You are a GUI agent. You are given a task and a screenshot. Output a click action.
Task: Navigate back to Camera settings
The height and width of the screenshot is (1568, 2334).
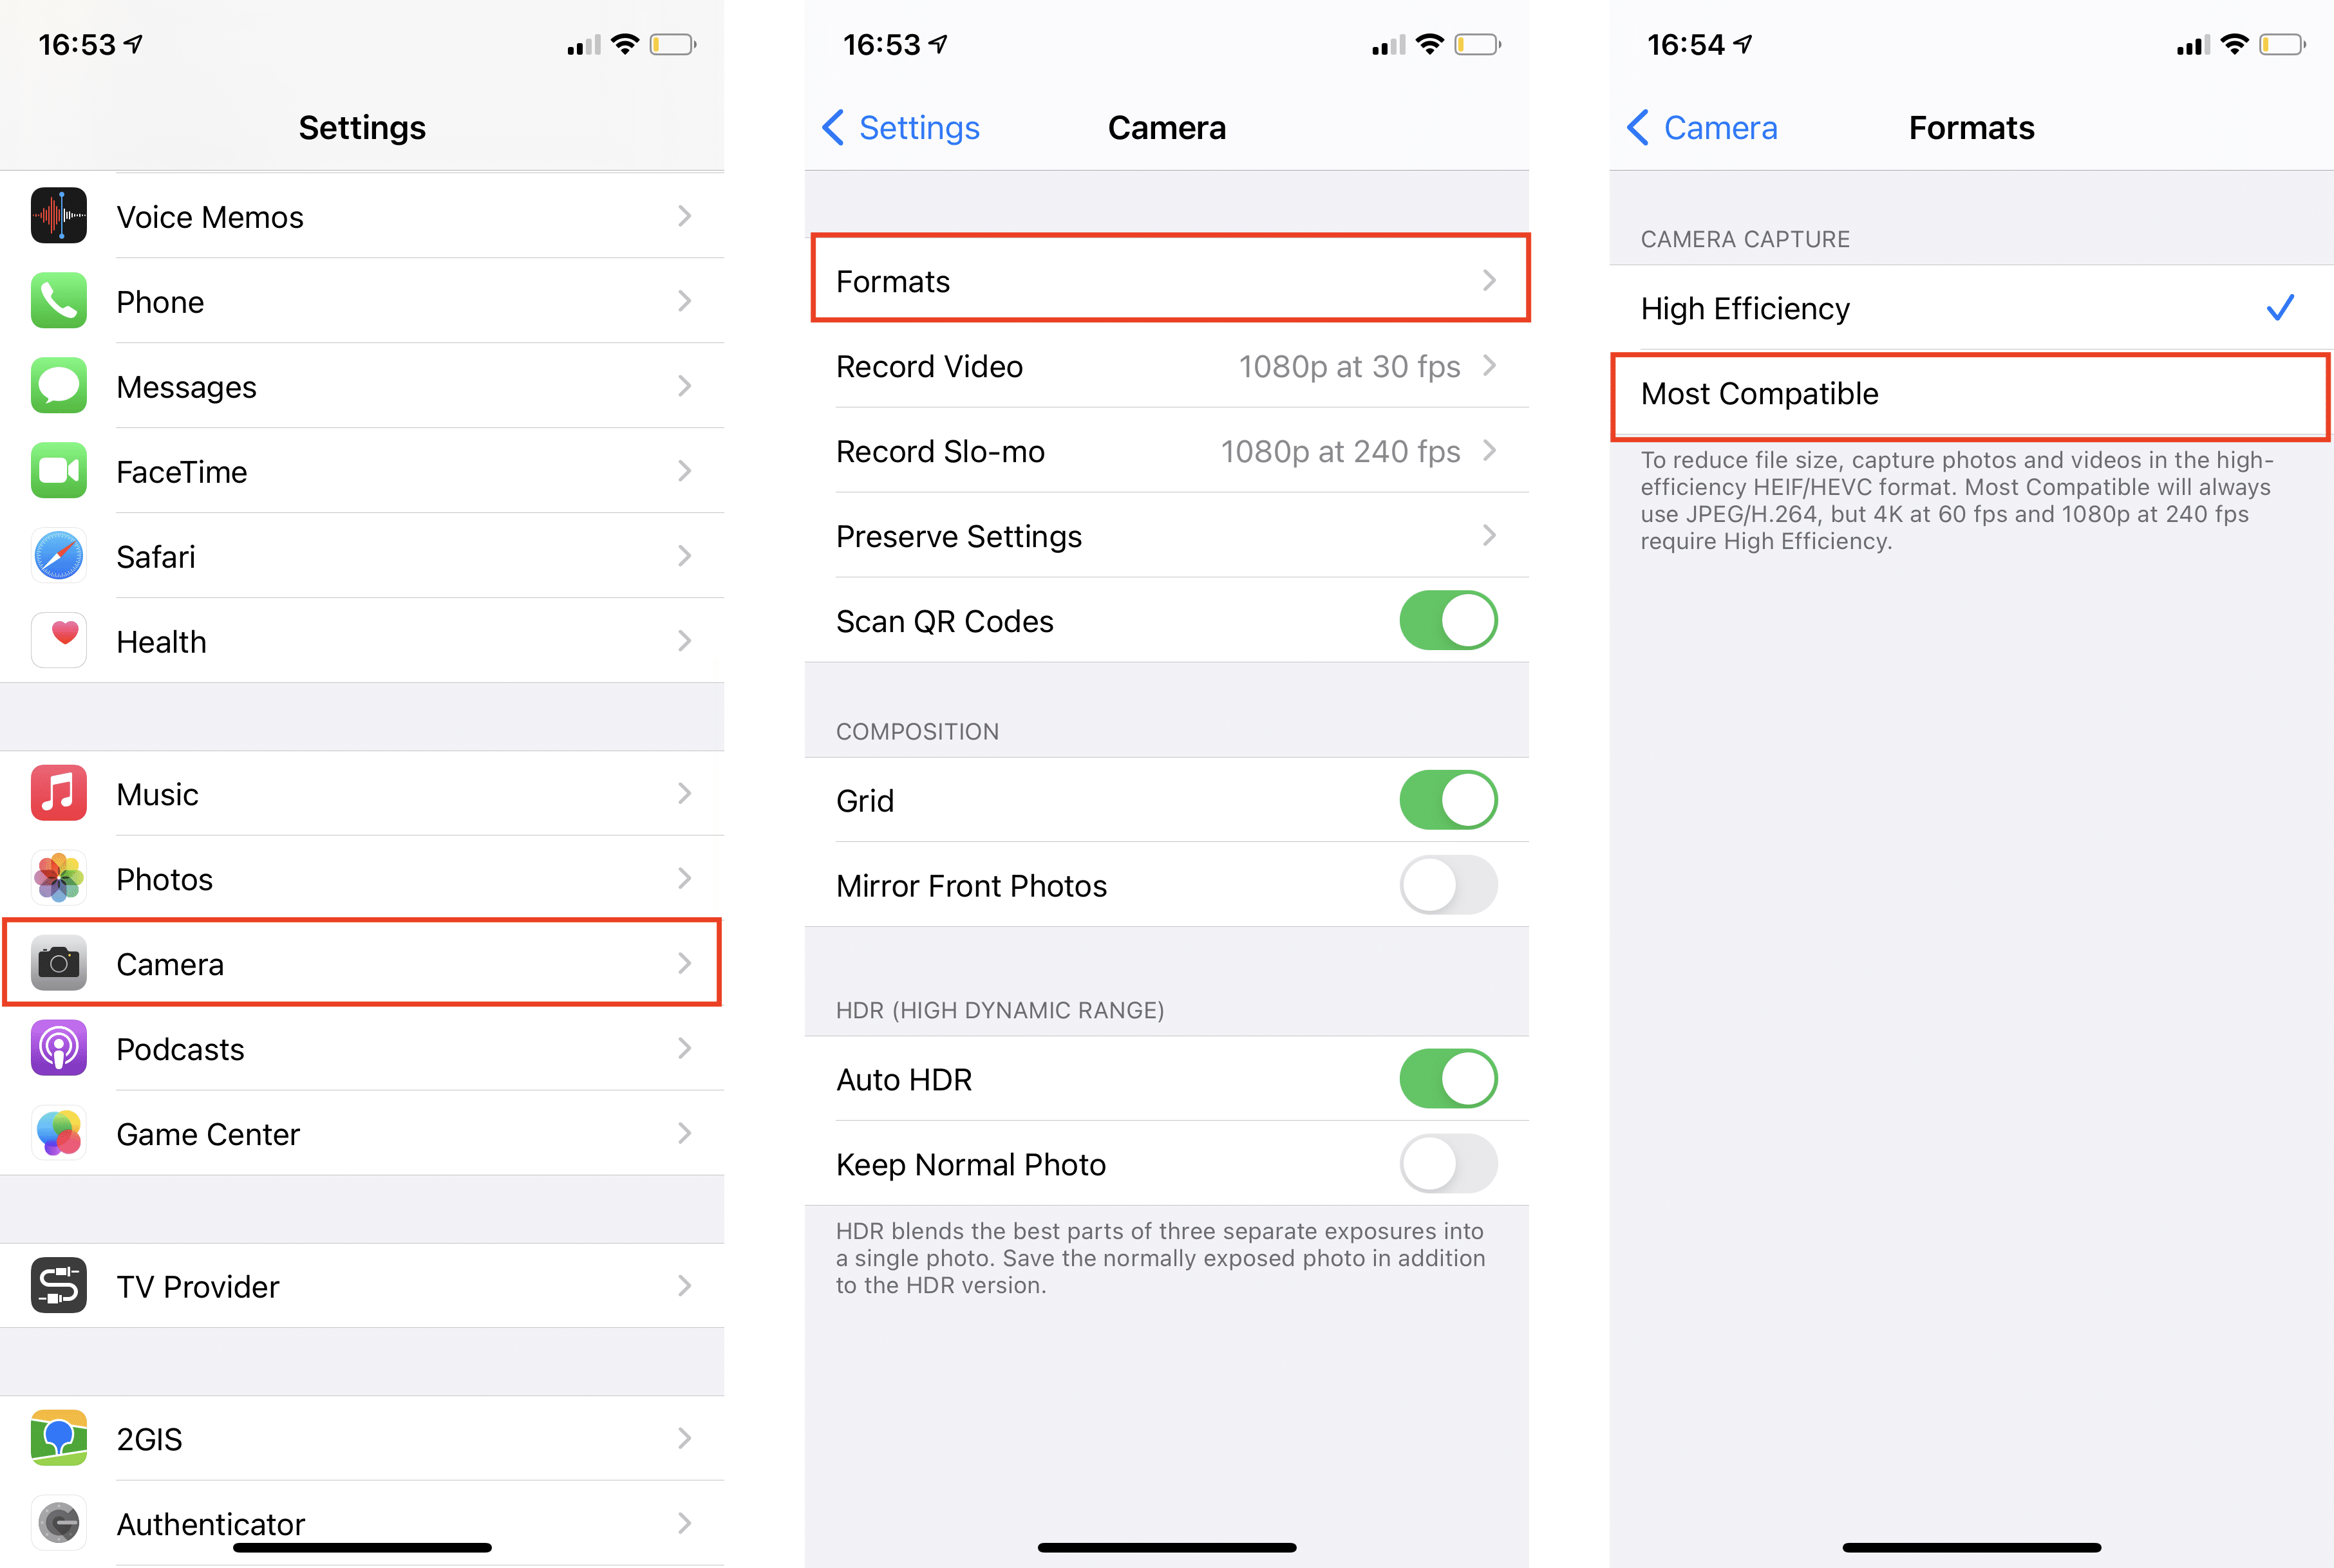click(1693, 127)
